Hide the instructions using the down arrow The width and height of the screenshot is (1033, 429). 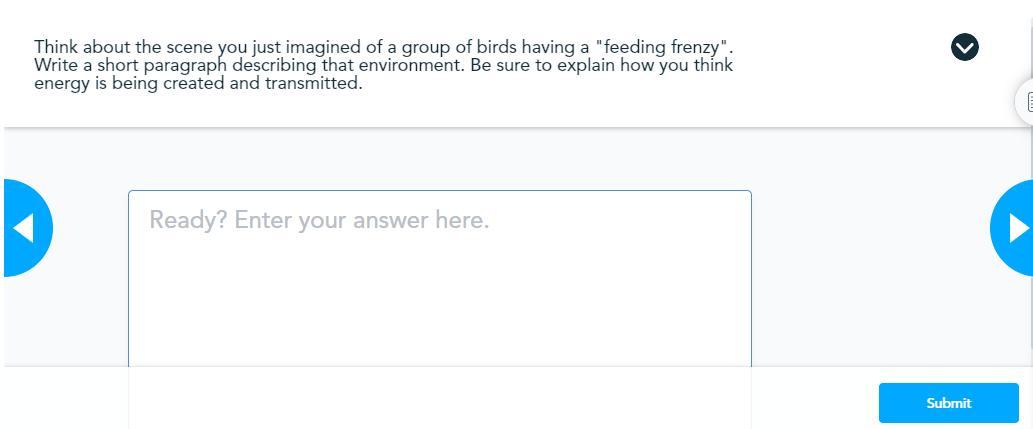point(965,47)
